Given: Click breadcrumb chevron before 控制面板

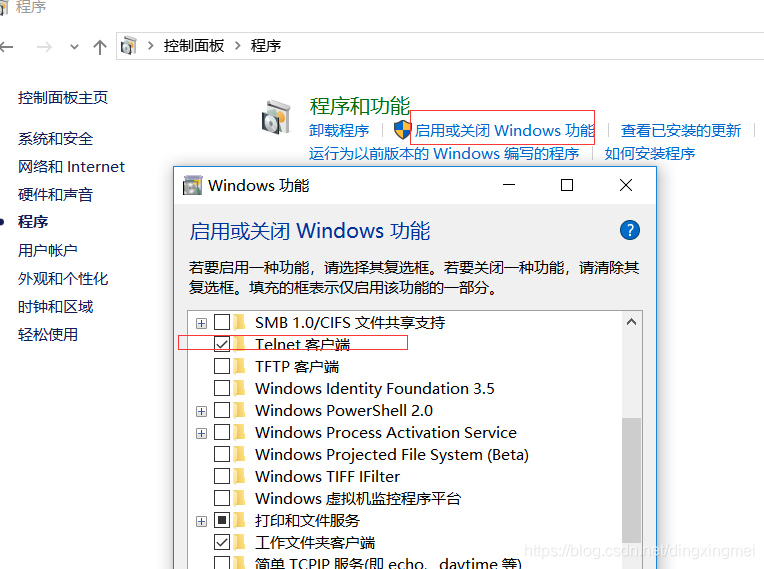Looking at the screenshot, I should click(x=151, y=46).
